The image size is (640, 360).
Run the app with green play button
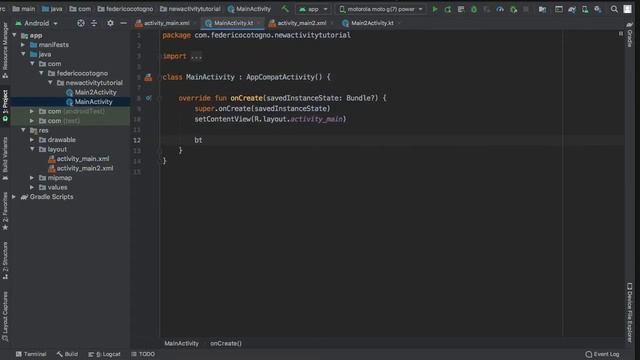pyautogui.click(x=435, y=9)
